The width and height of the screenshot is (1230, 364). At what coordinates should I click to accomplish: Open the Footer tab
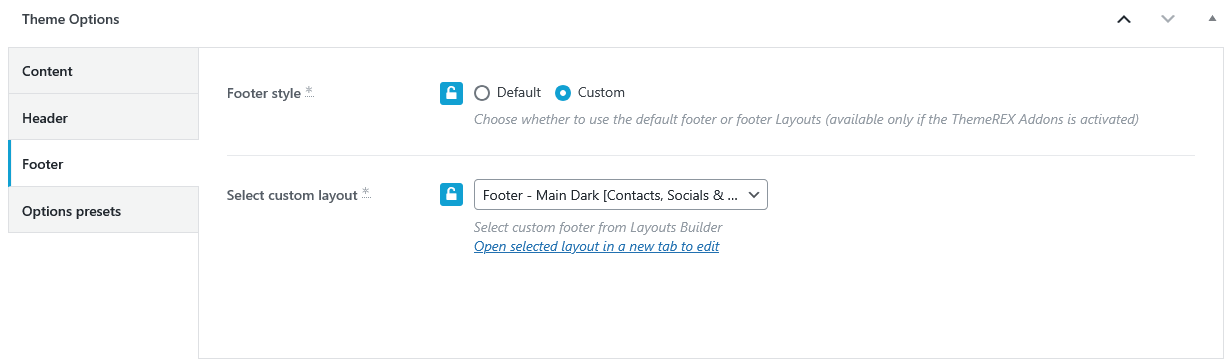104,164
